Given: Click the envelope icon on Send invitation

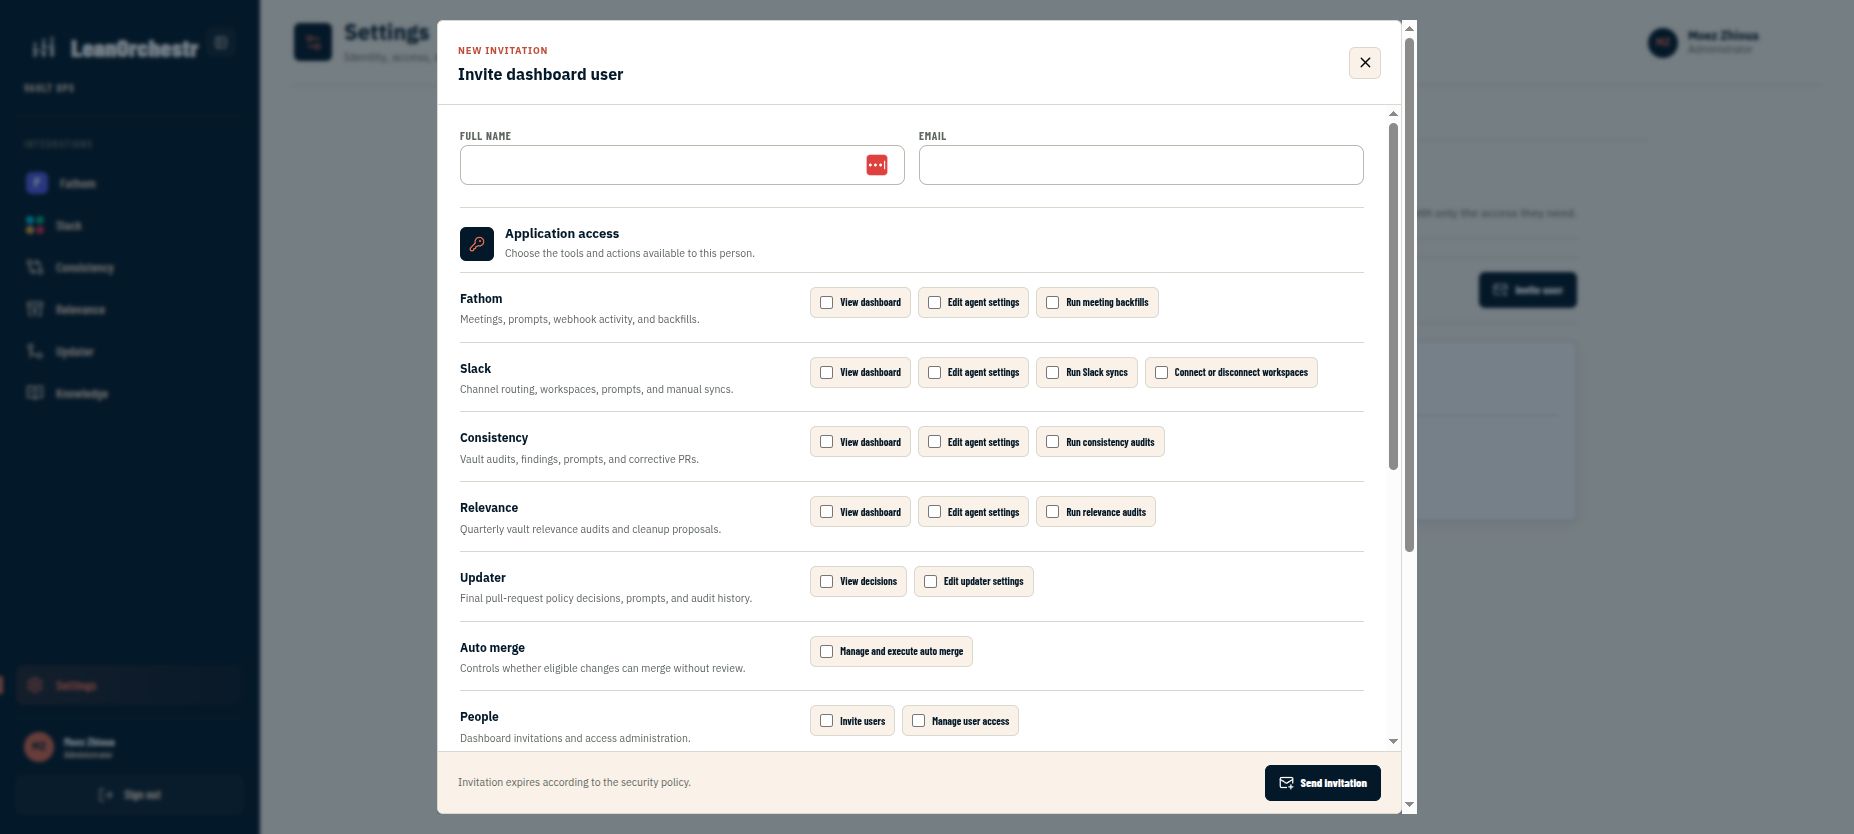Looking at the screenshot, I should pyautogui.click(x=1287, y=783).
